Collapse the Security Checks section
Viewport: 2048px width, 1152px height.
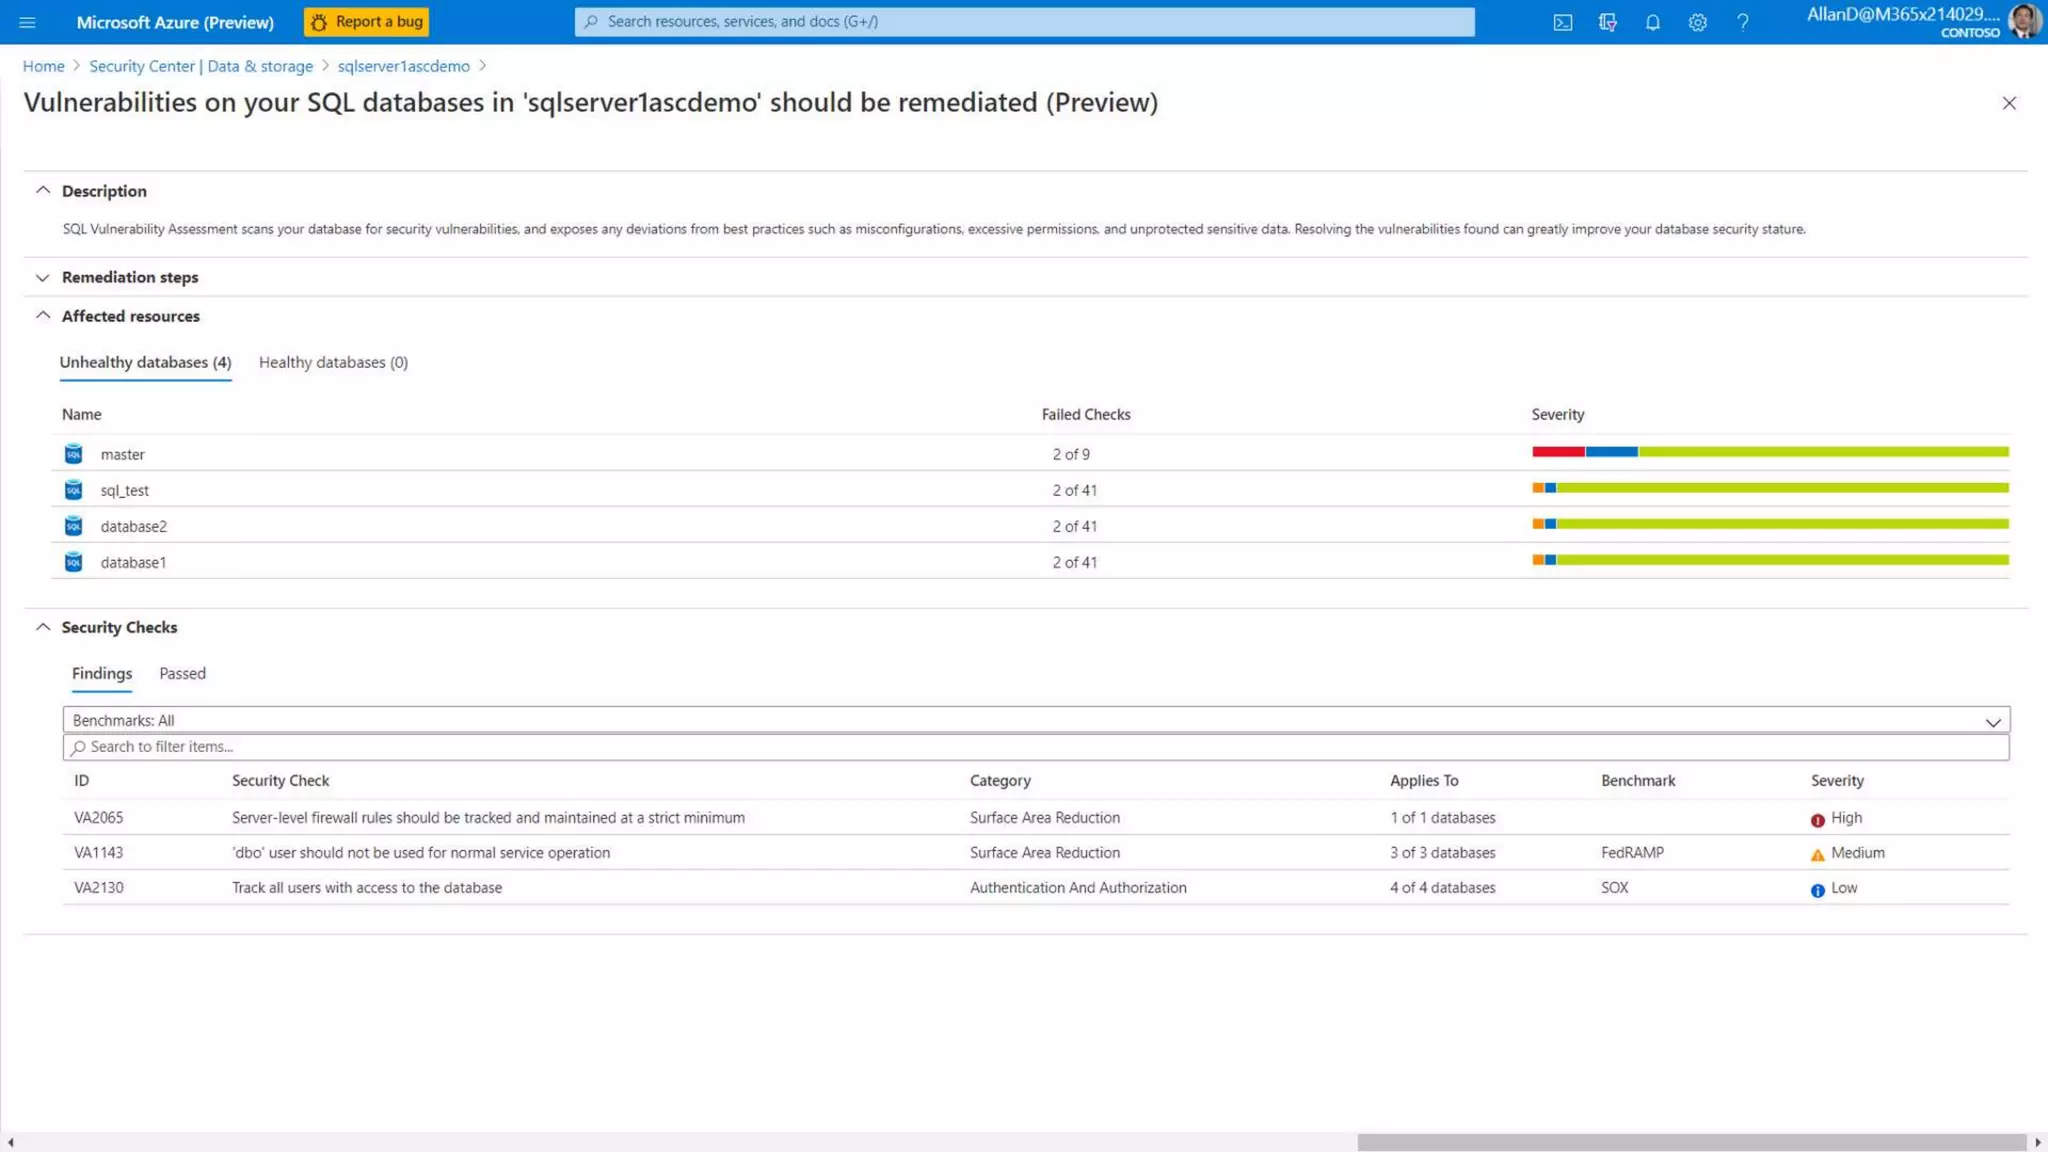coord(43,627)
